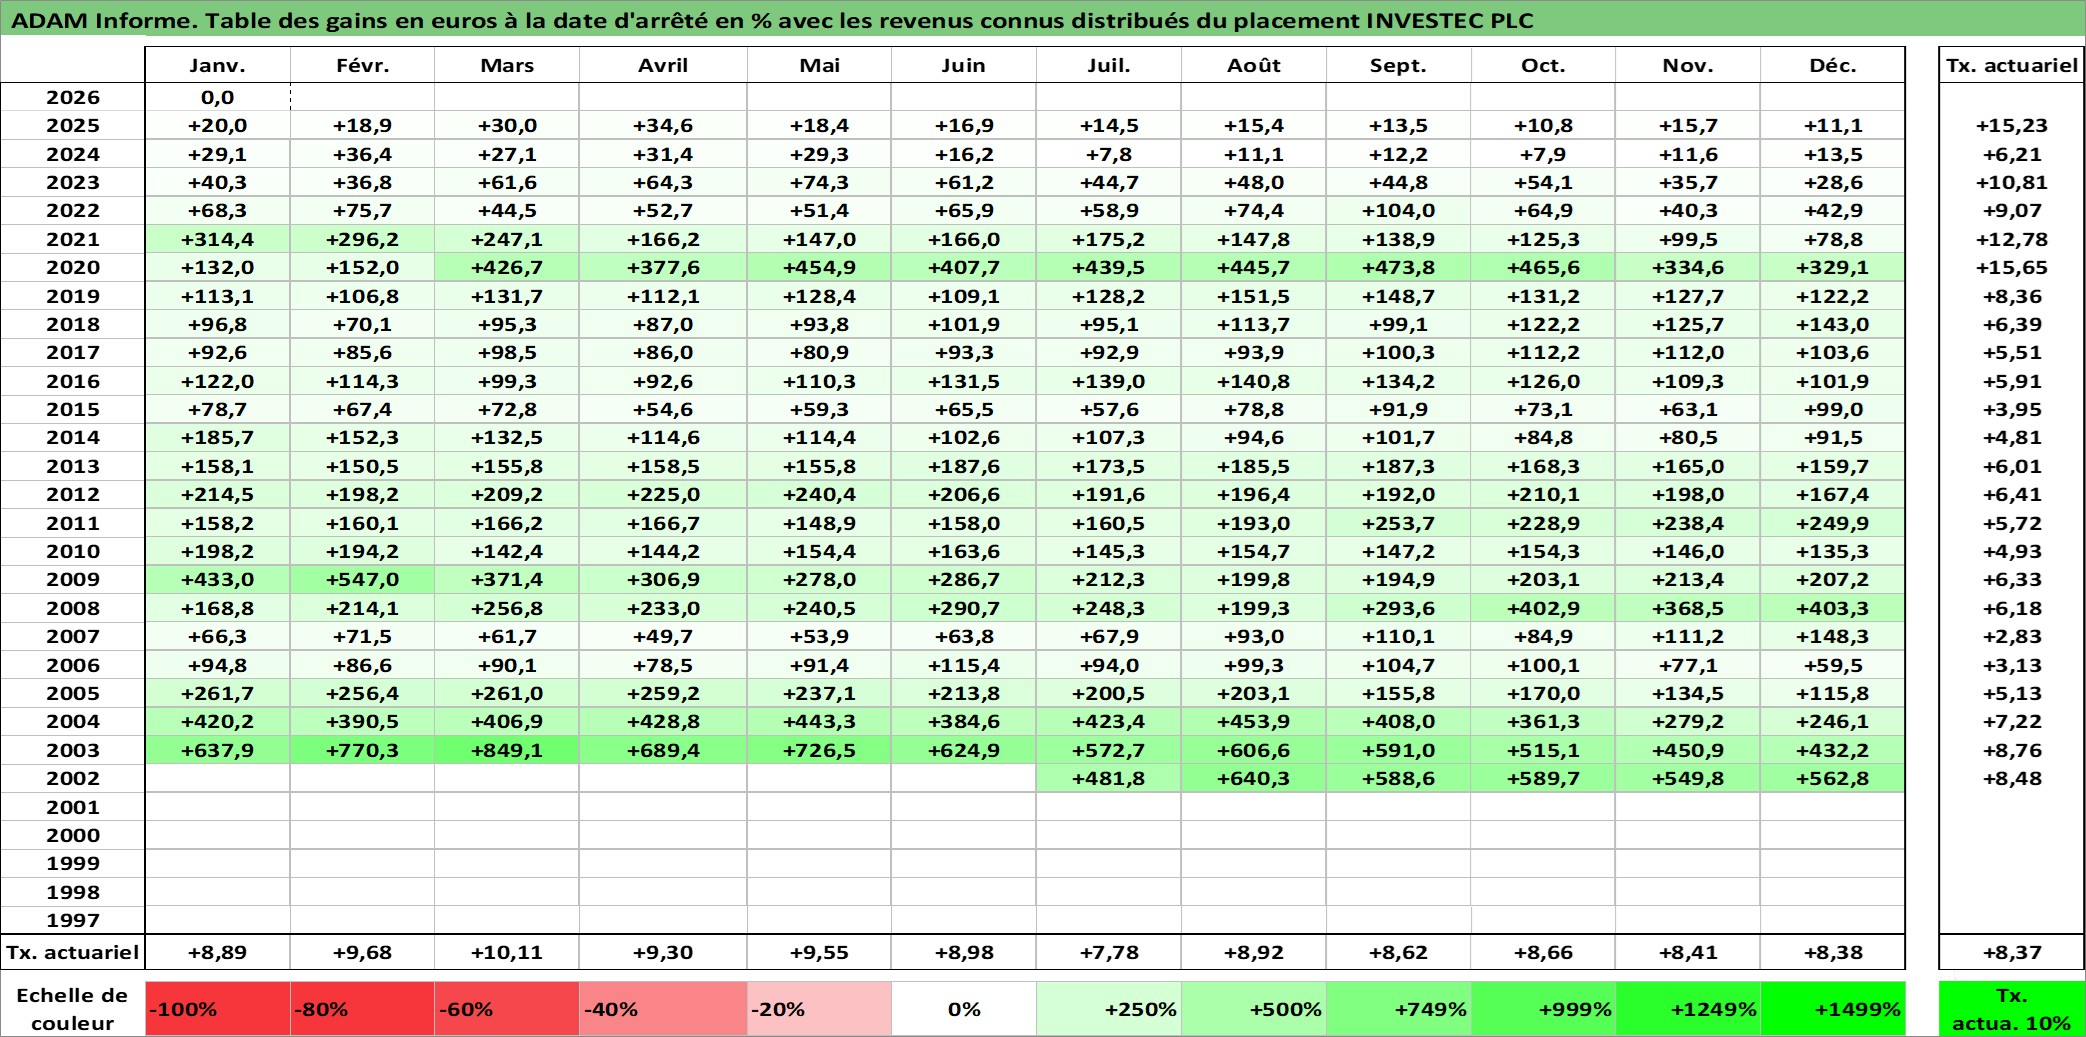Click the +250% light green swatch

coord(1109,1009)
